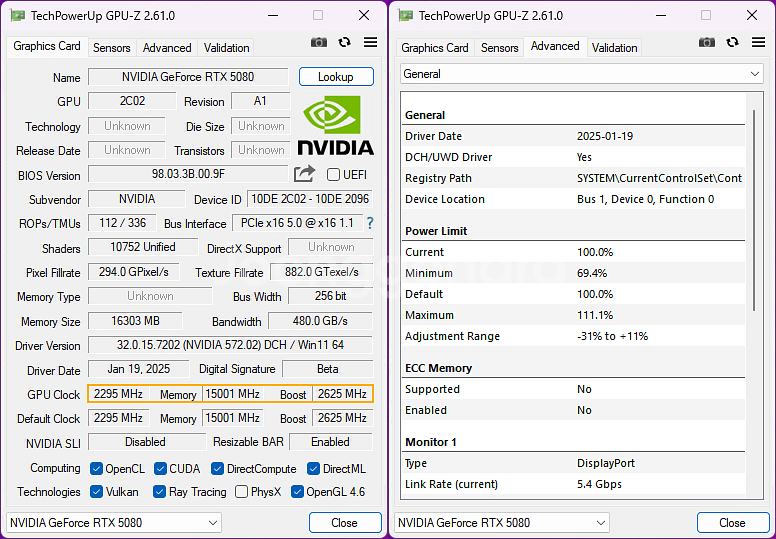Click refresh icon in left GPU-Z window

coord(344,43)
